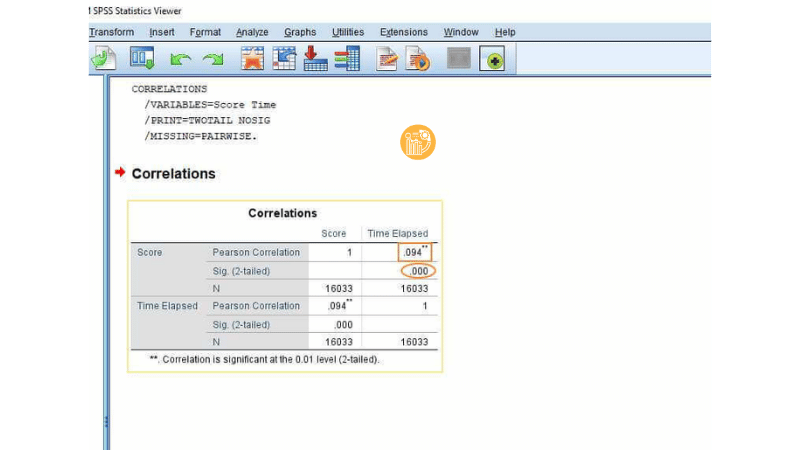
Task: Click the .094 cell in Time Elapsed row
Action: 340,306
